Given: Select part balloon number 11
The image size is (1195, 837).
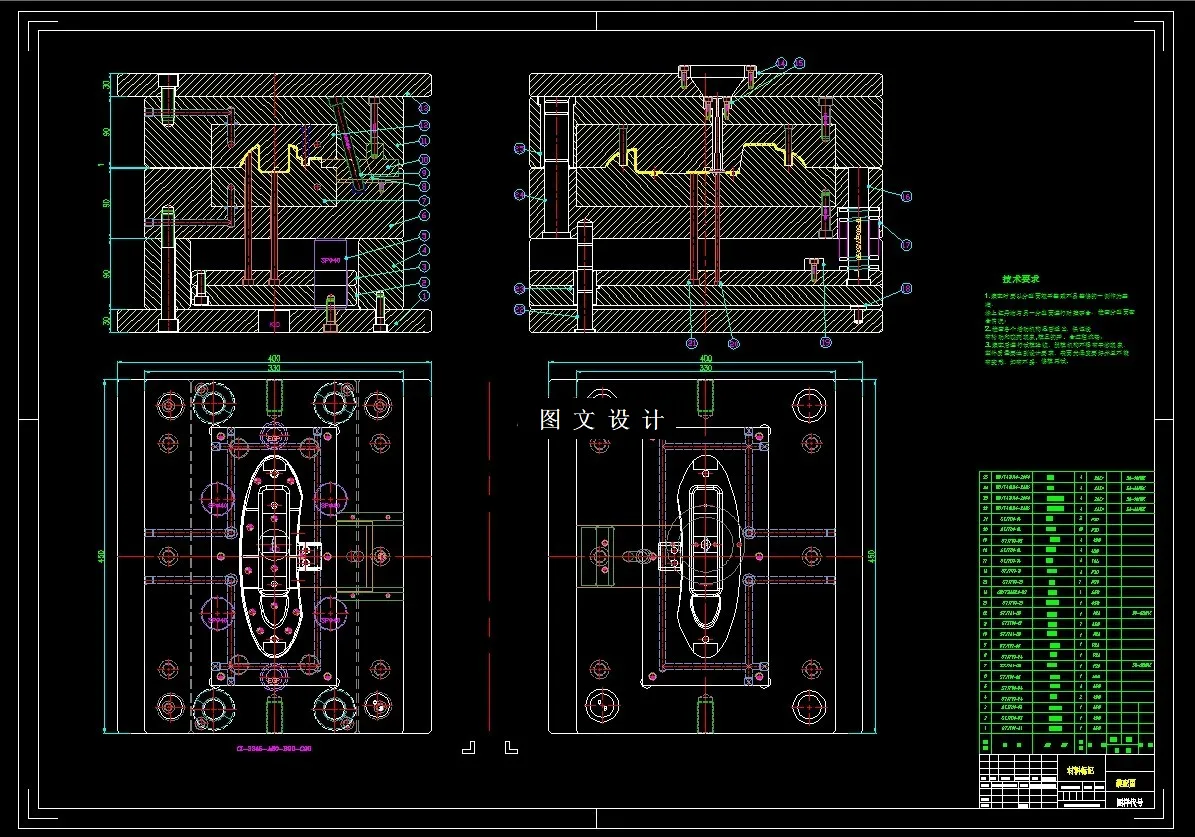Looking at the screenshot, I should pos(424,141).
